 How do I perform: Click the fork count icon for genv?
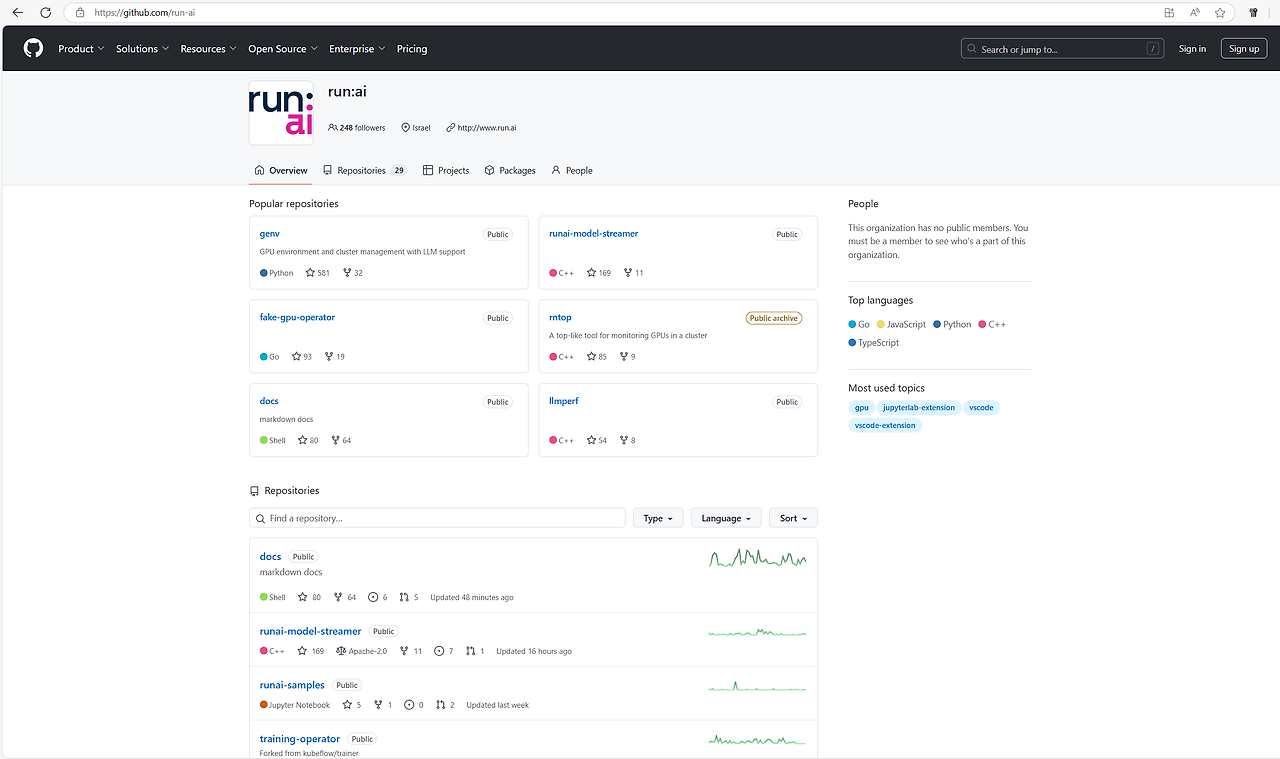click(x=347, y=273)
